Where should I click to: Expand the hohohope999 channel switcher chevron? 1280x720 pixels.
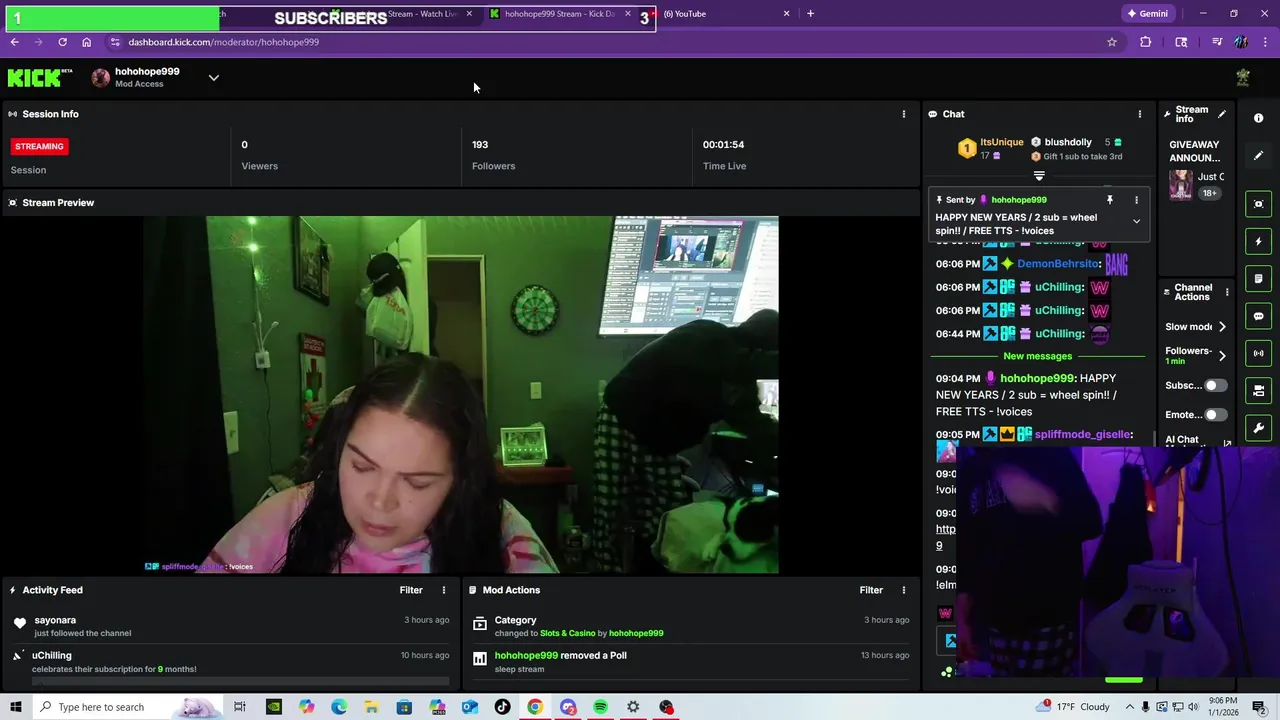[213, 77]
